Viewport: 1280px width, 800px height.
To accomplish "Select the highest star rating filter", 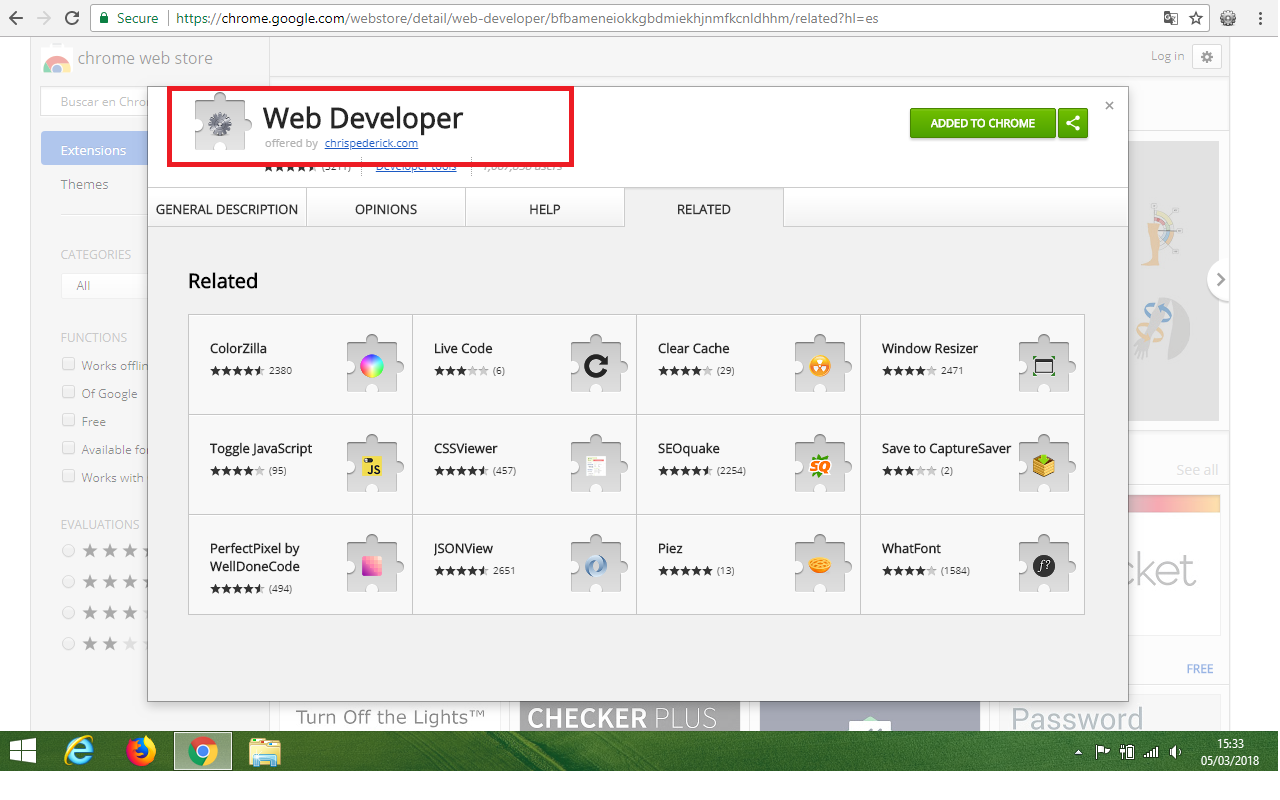I will [68, 550].
